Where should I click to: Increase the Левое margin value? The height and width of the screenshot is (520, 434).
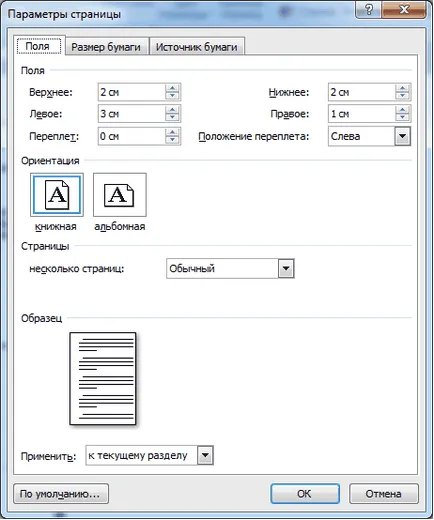172,110
